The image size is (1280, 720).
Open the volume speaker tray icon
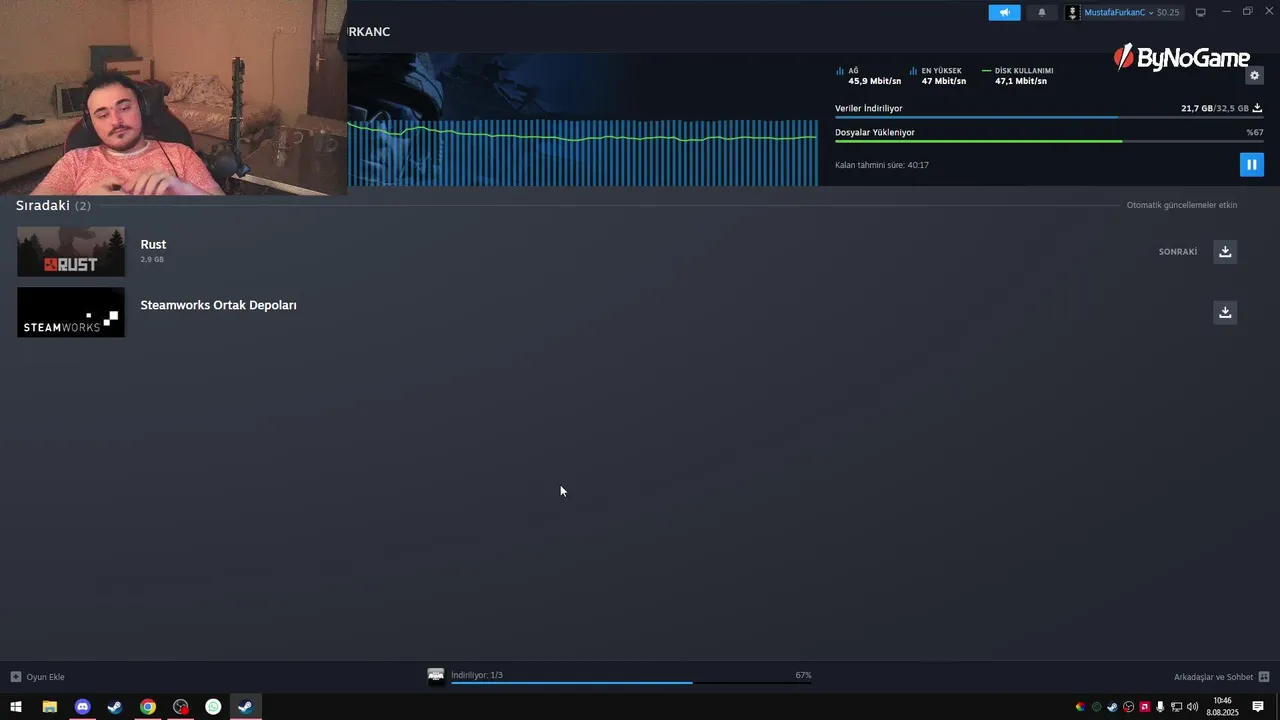1192,707
